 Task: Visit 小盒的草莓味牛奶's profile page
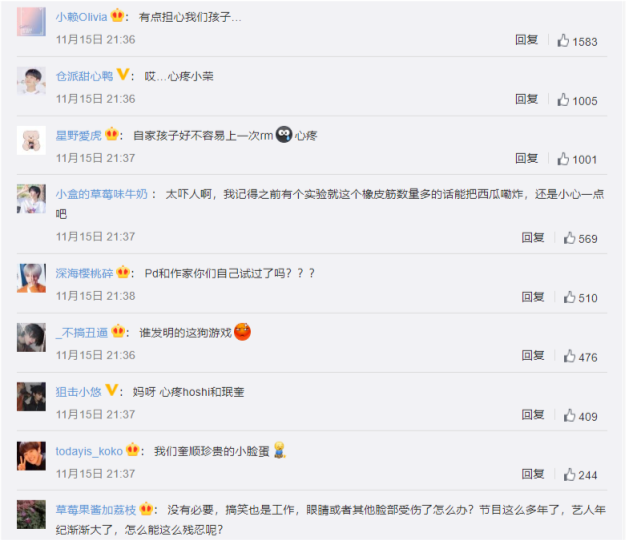click(x=102, y=194)
